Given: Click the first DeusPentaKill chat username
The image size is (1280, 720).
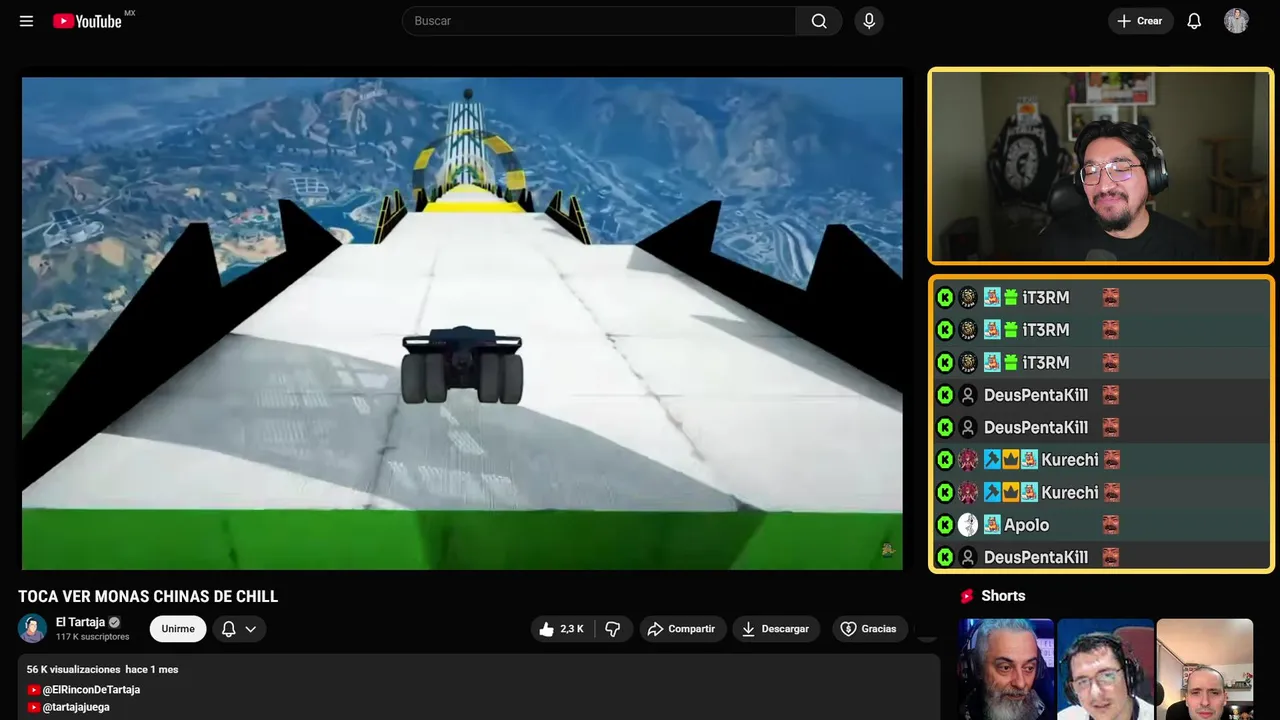Looking at the screenshot, I should 1036,395.
